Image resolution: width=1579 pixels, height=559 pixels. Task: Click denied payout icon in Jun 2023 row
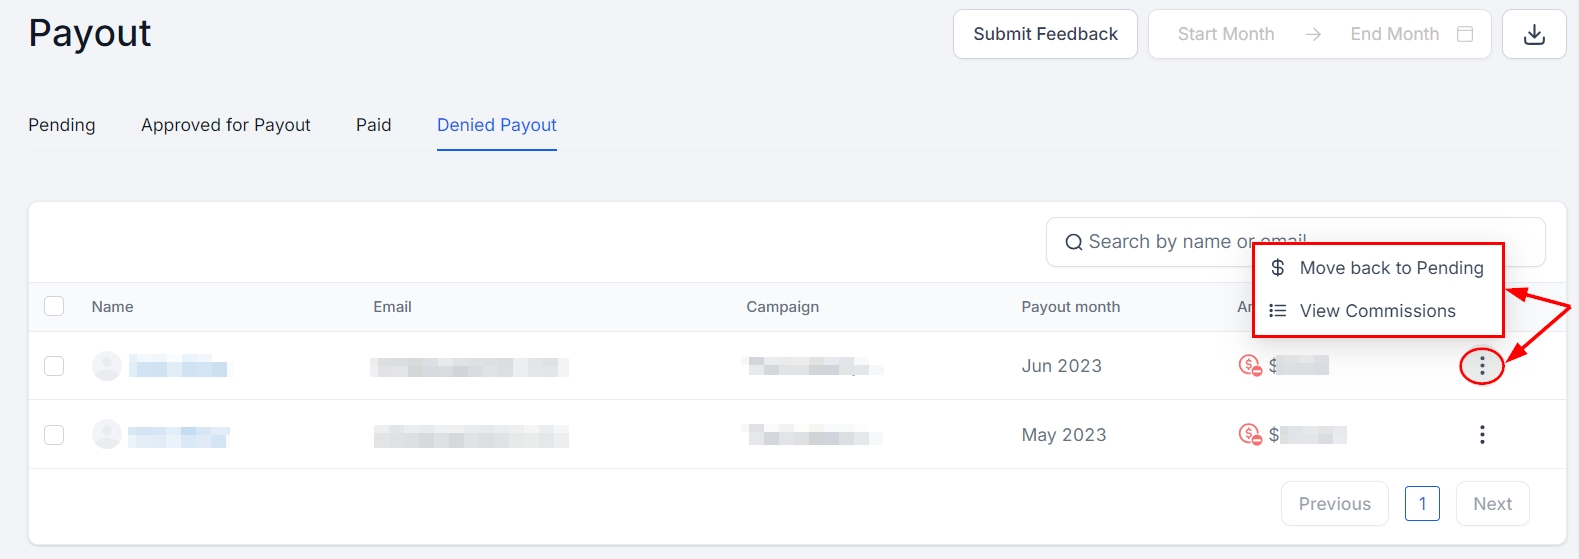(x=1250, y=366)
